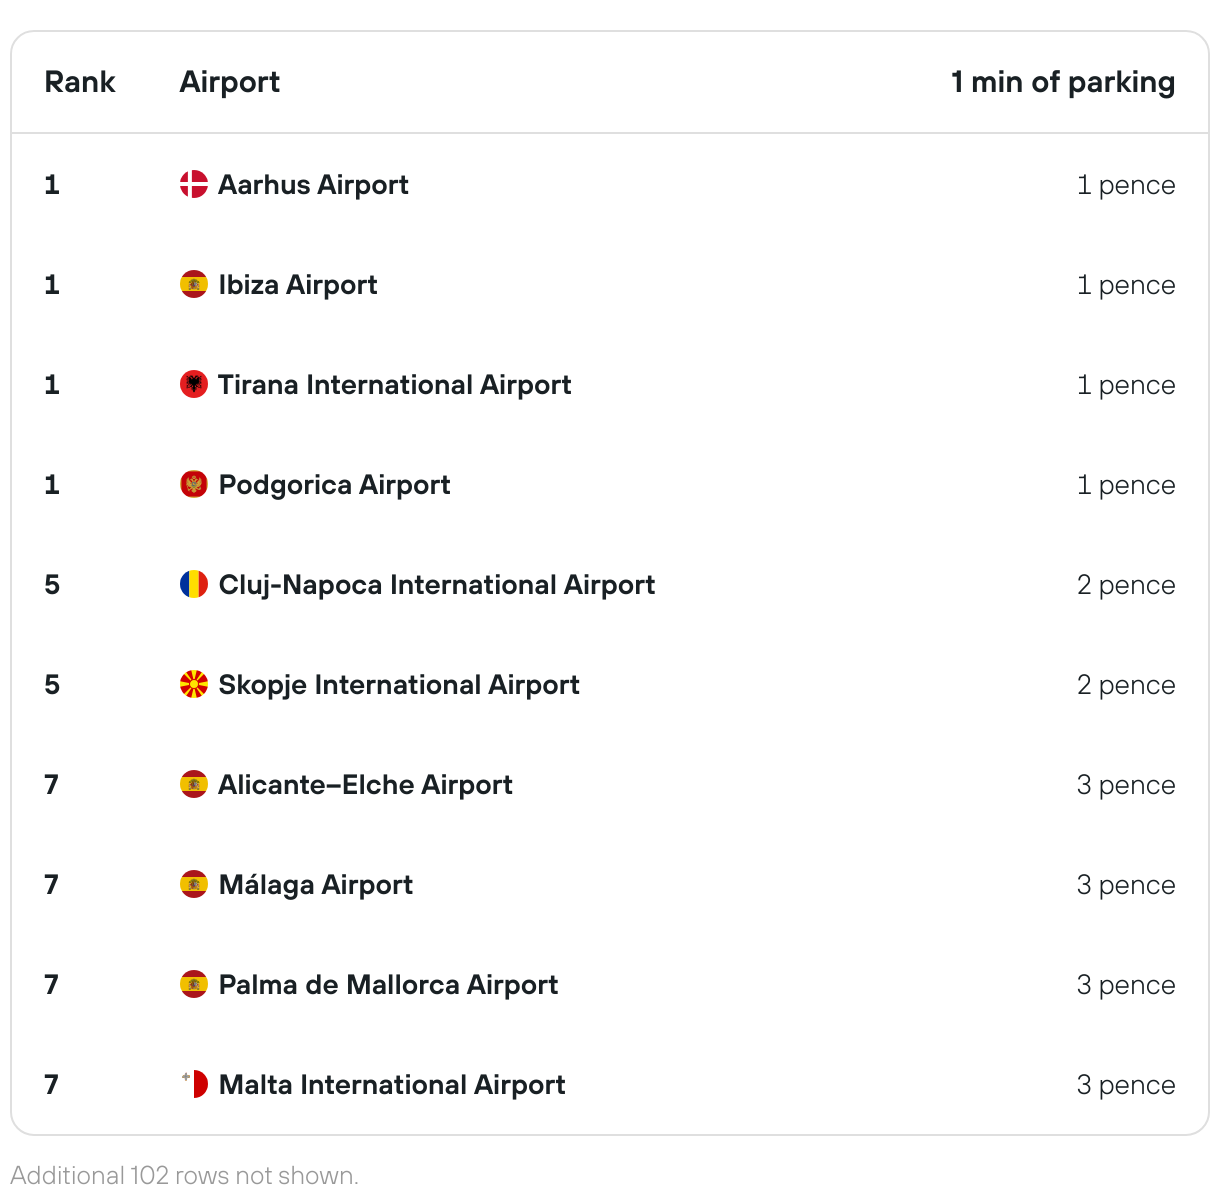Click the Spain flag beside Málaga Airport
Viewport: 1220px width, 1202px height.
coord(193,884)
